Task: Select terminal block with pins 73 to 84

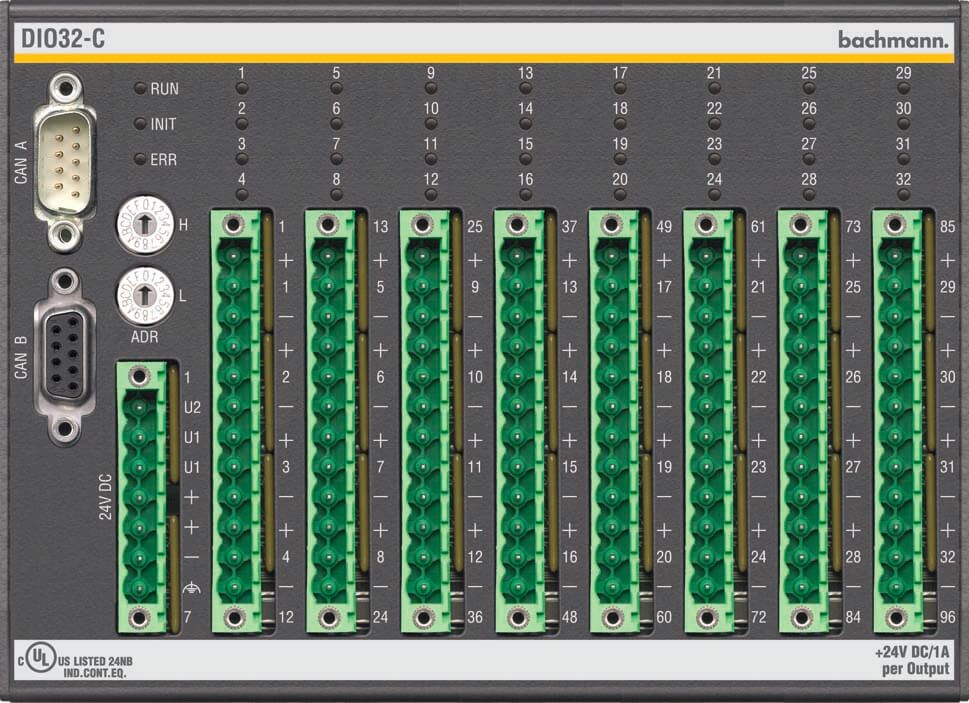Action: pyautogui.click(x=803, y=421)
